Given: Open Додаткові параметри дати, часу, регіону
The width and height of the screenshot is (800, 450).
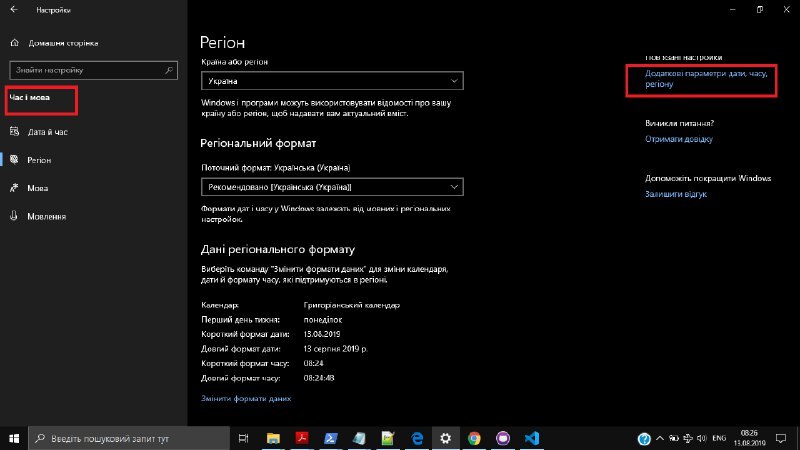Looking at the screenshot, I should click(706, 79).
